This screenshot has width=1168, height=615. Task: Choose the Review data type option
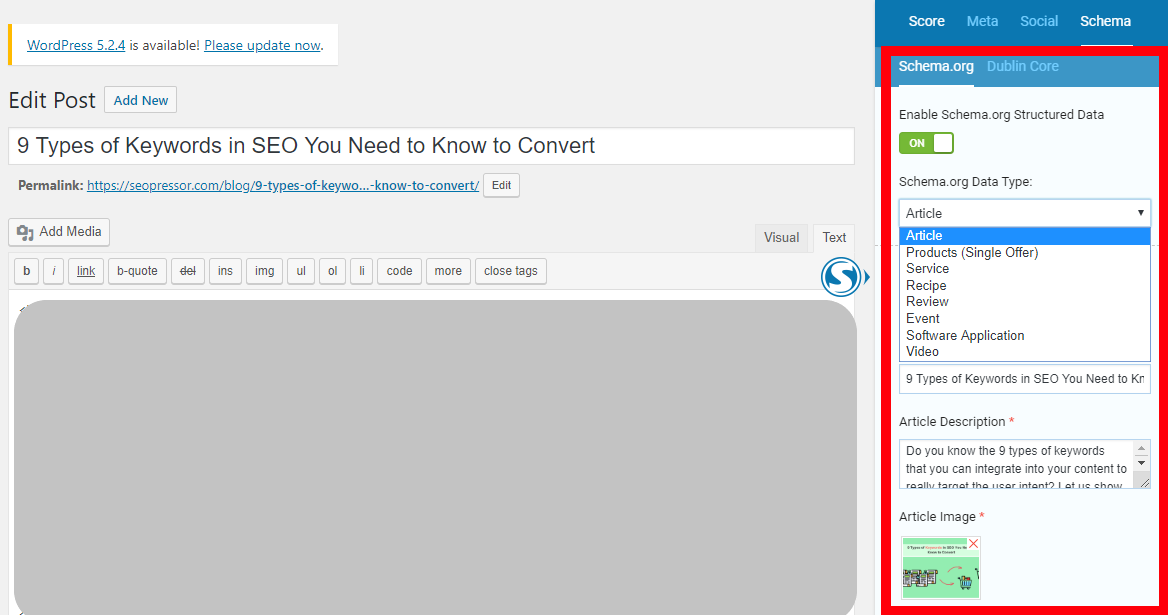pyautogui.click(x=1024, y=302)
